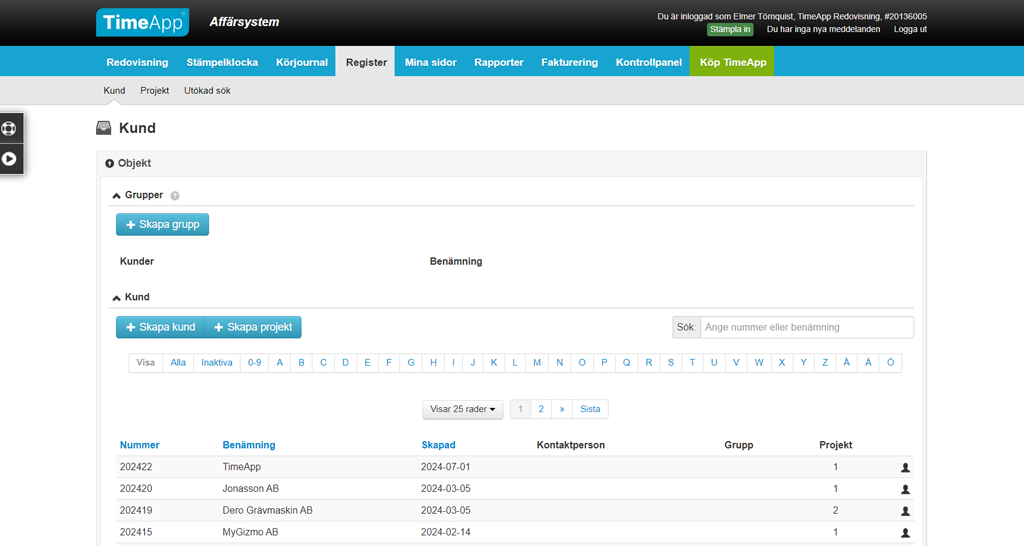Image resolution: width=1024 pixels, height=546 pixels.
Task: Click the lifebuoy help icon on left sidebar
Action: pos(10,129)
